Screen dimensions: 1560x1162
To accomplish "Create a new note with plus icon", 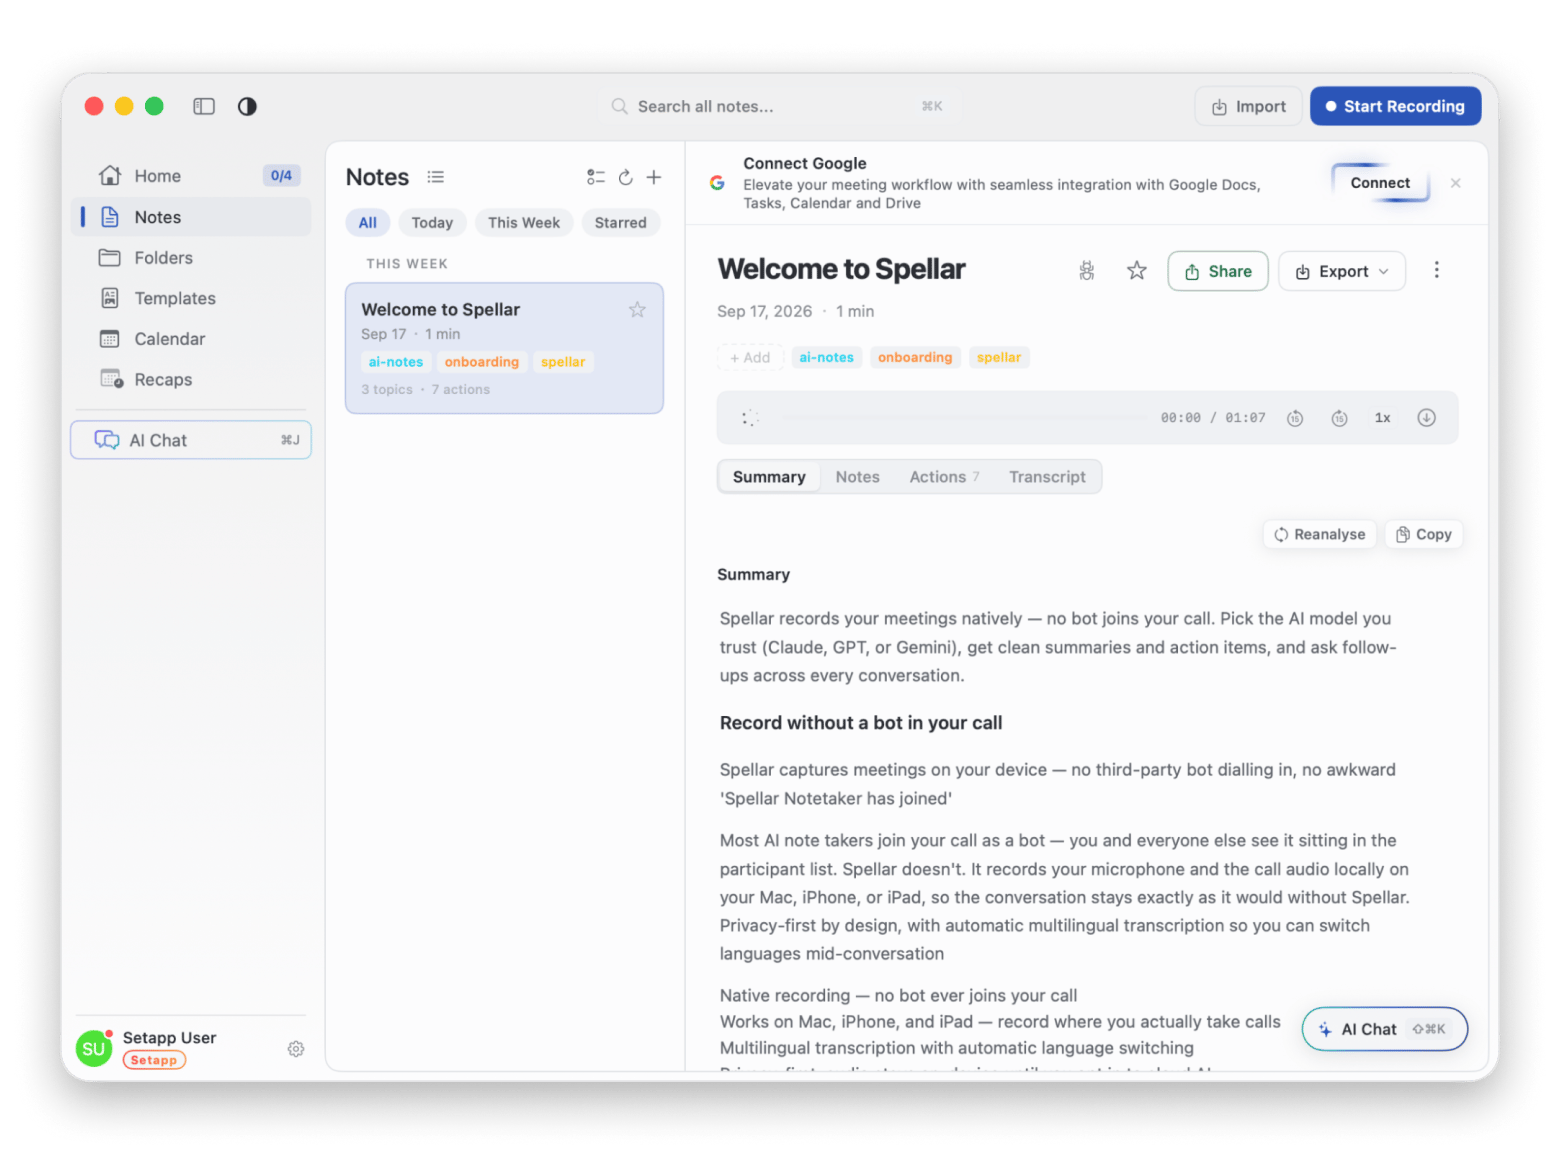I will [654, 177].
